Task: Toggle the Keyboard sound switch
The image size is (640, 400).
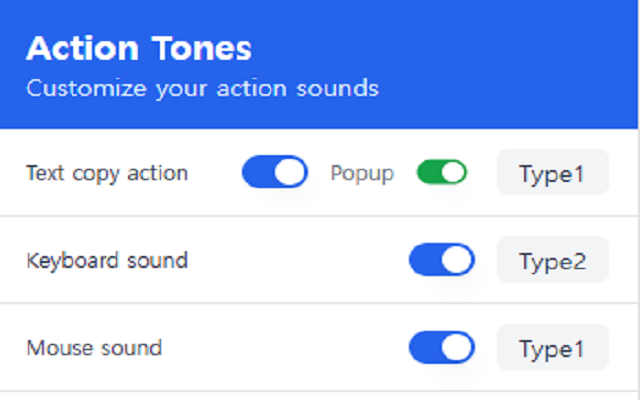Action: coord(441,261)
